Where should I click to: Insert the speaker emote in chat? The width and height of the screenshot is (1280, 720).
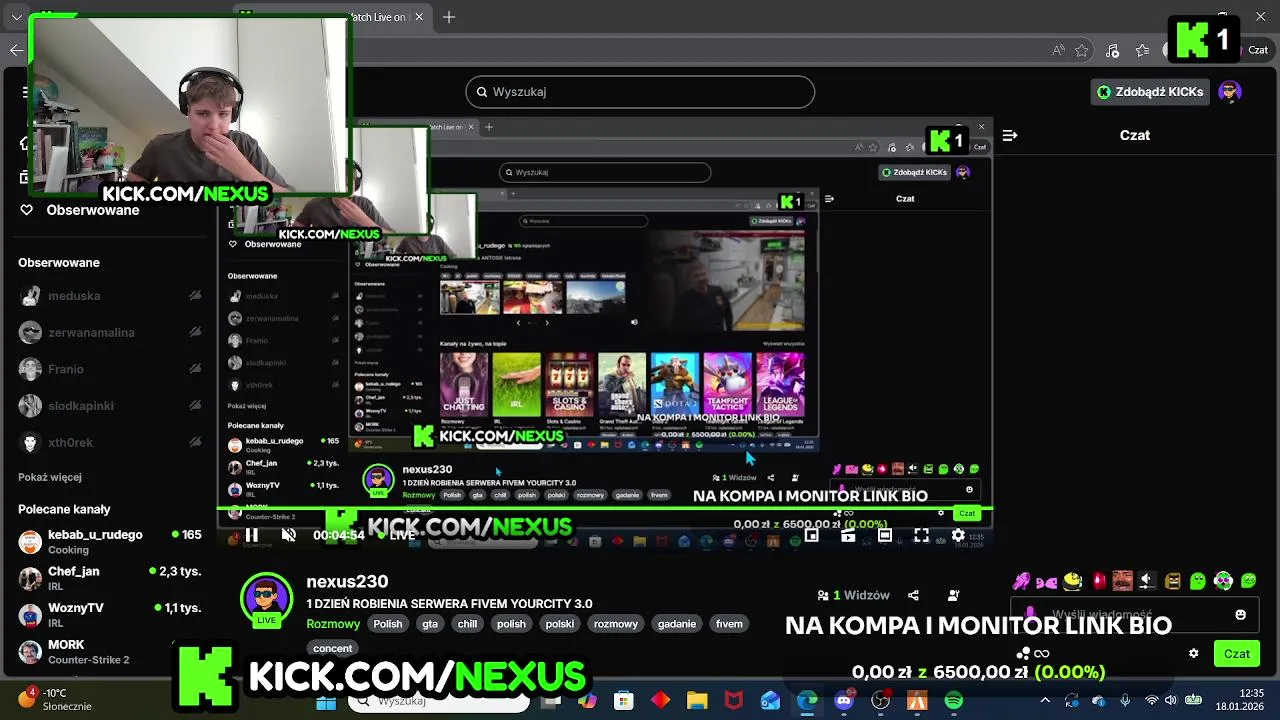pos(1147,581)
